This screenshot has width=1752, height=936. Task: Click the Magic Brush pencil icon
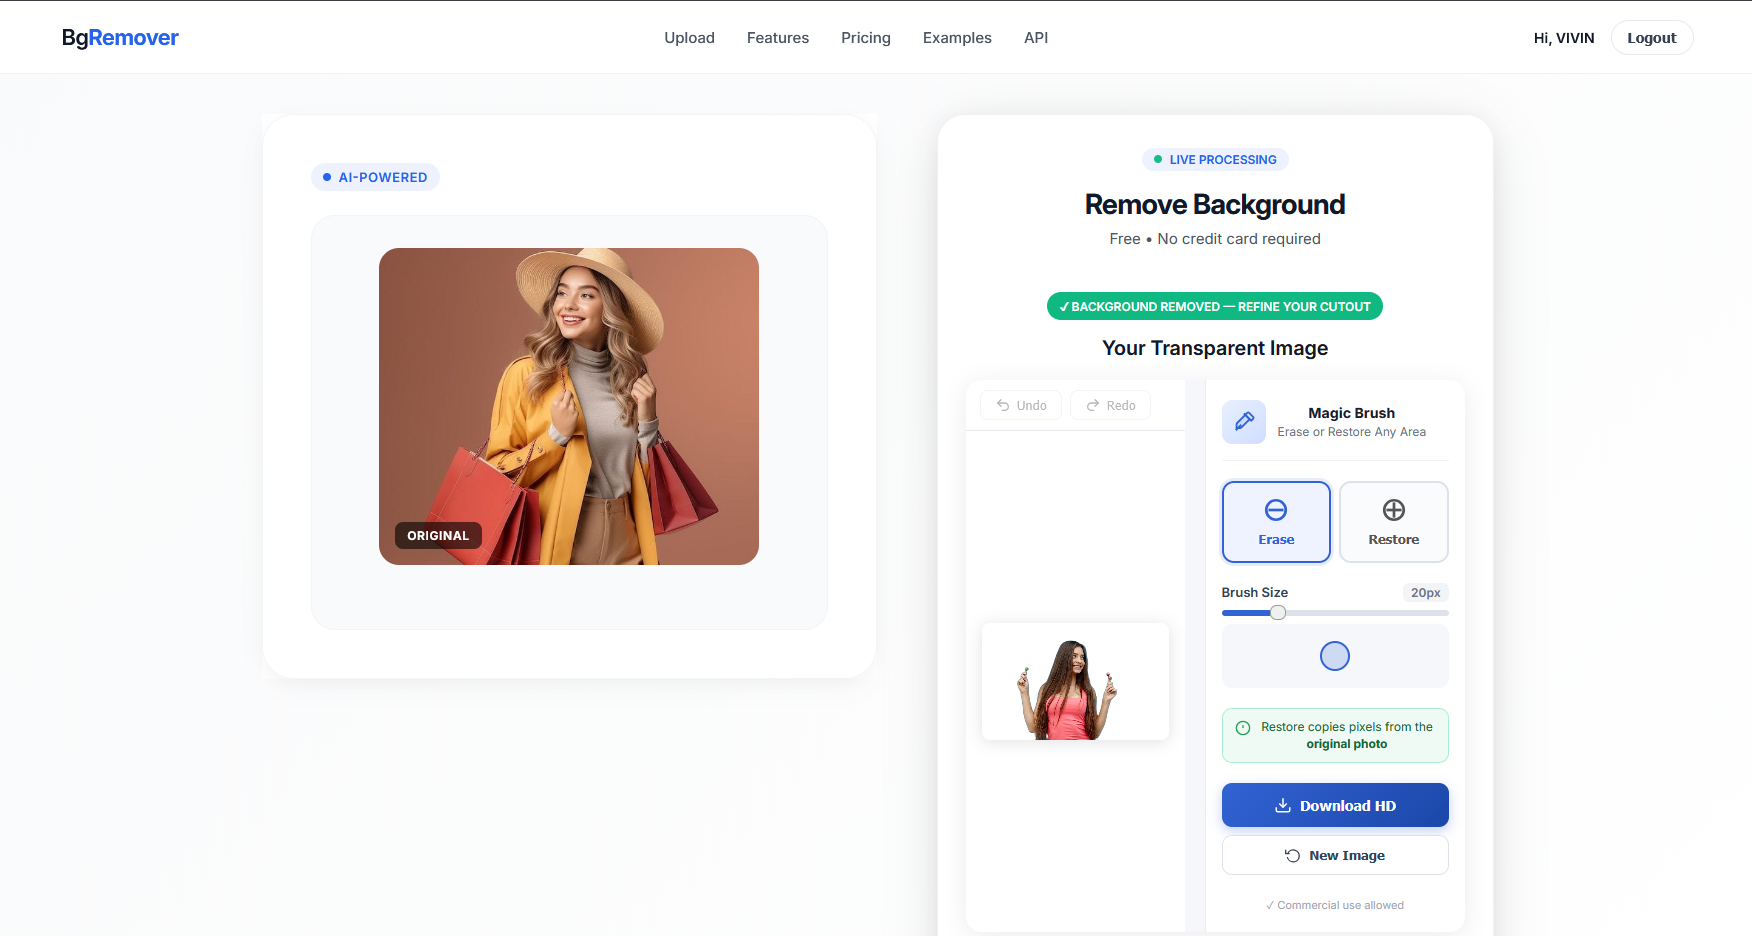tap(1244, 422)
